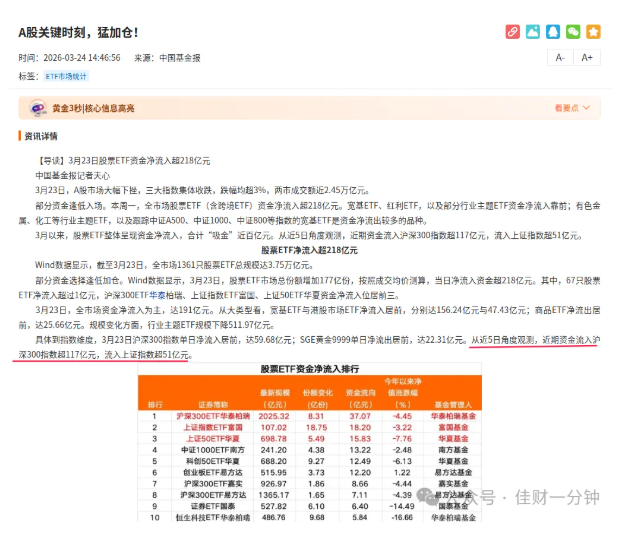The image size is (620, 547).
Task: Select the 沪深300ETF嘉实 table cell
Action: [x=213, y=484]
